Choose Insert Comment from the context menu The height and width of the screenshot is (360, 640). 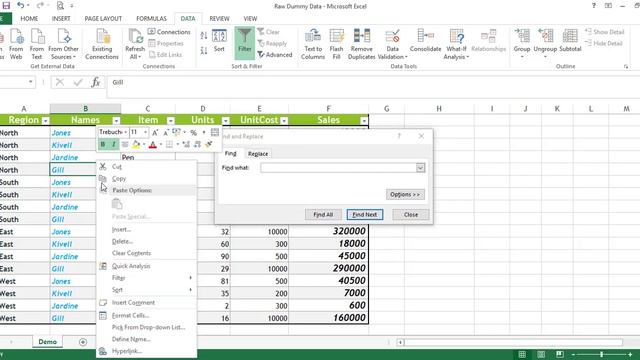(133, 303)
